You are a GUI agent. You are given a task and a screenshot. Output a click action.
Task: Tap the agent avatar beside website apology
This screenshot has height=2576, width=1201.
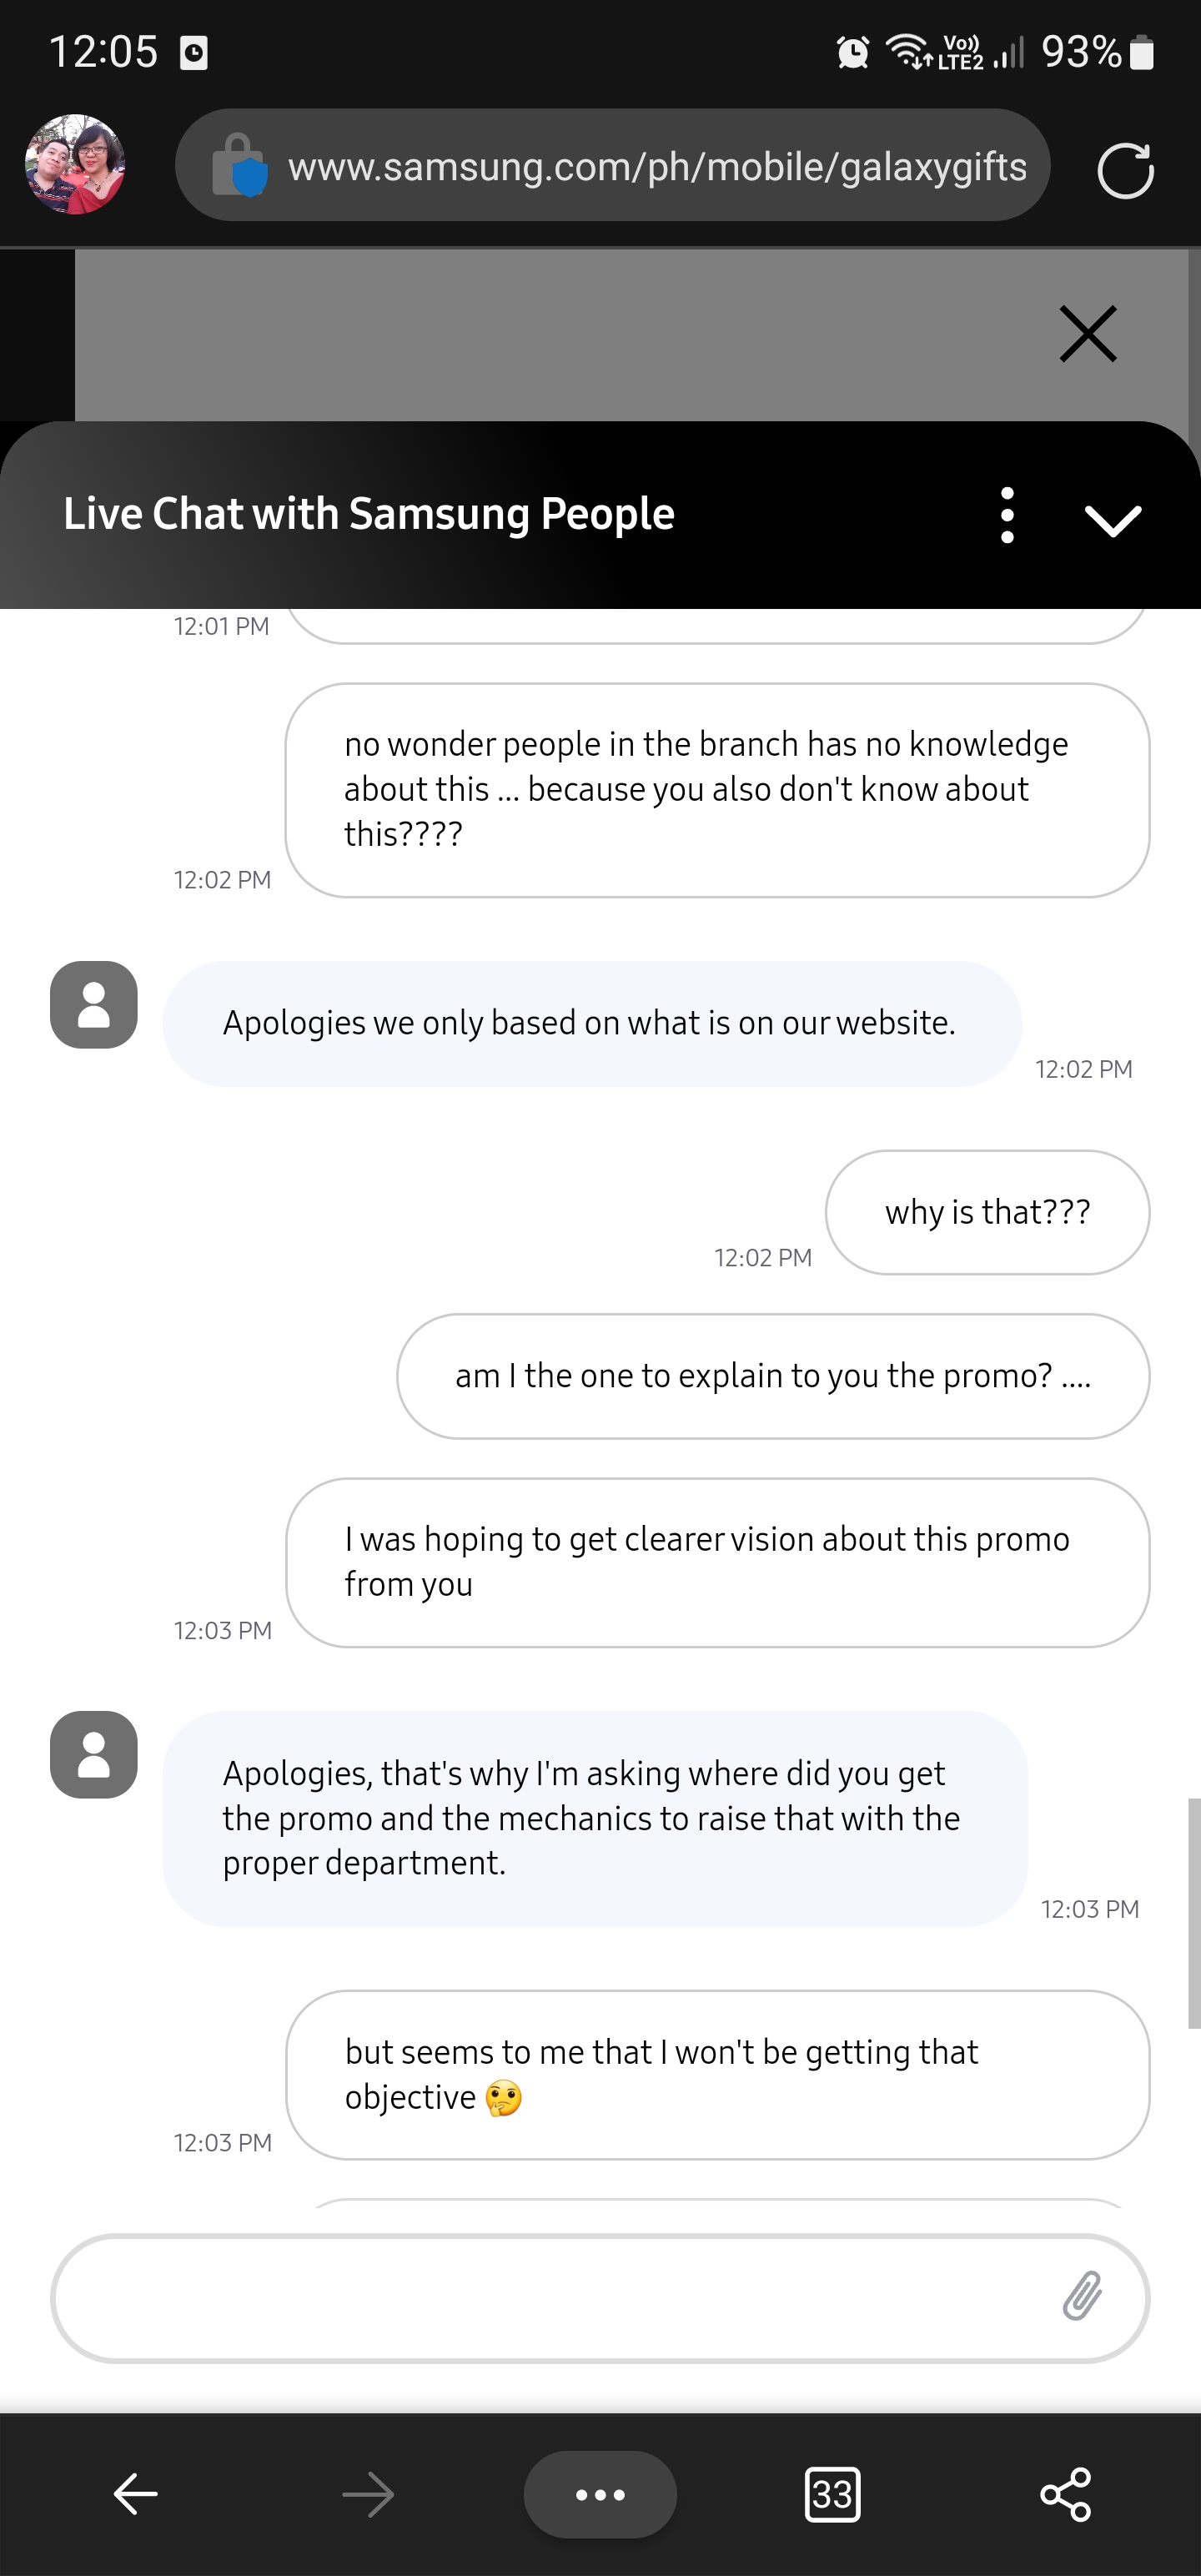(x=94, y=1005)
